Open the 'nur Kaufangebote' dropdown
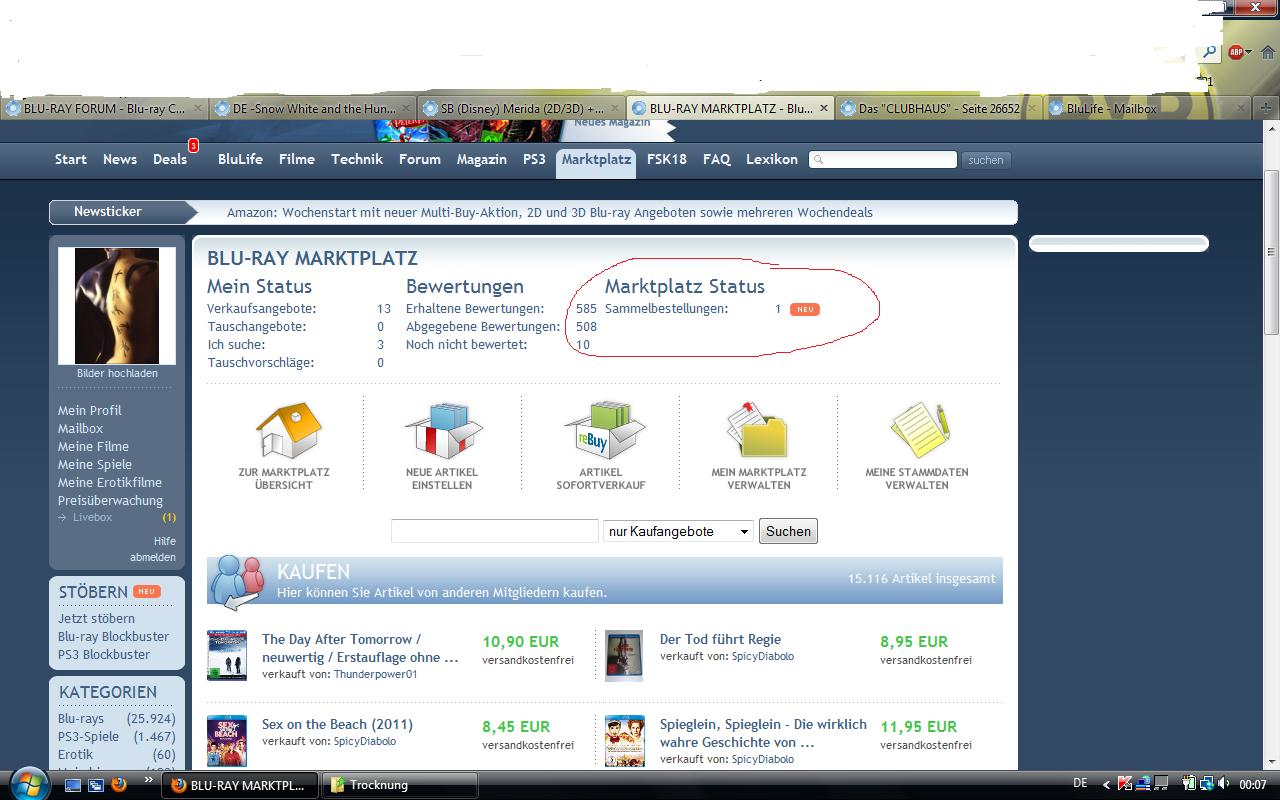The height and width of the screenshot is (800, 1280). coord(678,532)
